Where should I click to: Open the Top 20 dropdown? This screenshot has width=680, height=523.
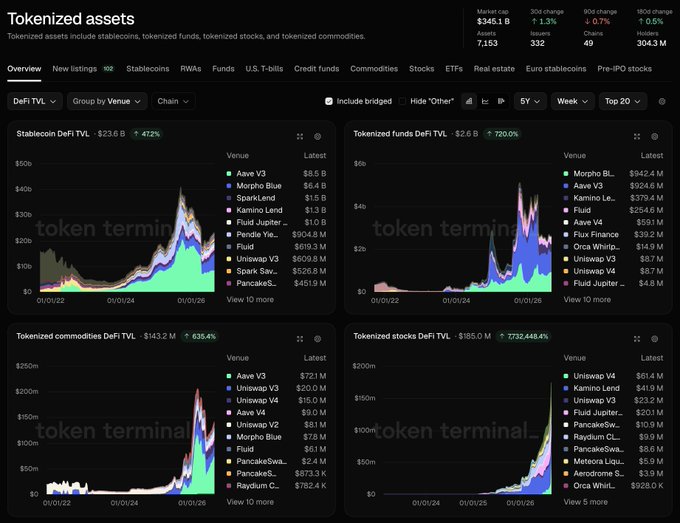[x=623, y=101]
